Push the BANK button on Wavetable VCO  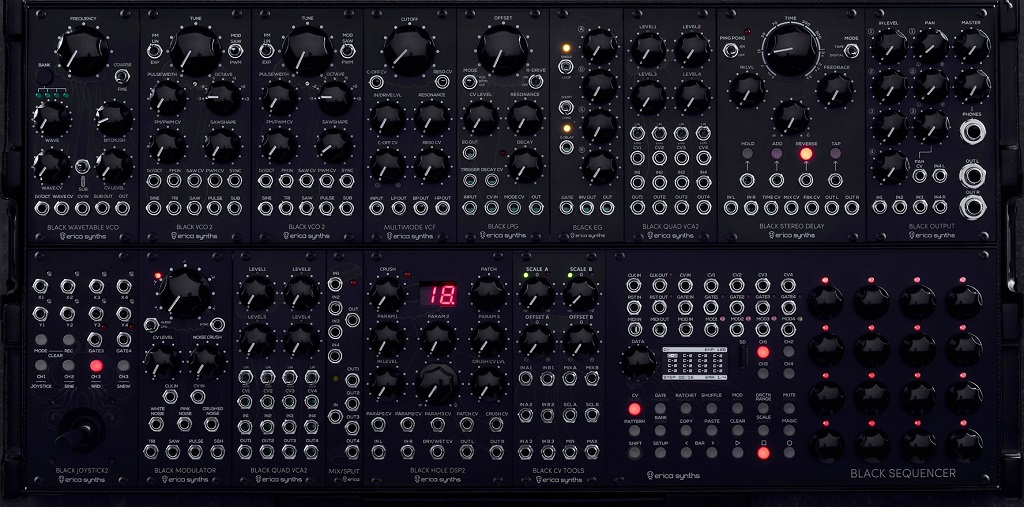click(44, 76)
